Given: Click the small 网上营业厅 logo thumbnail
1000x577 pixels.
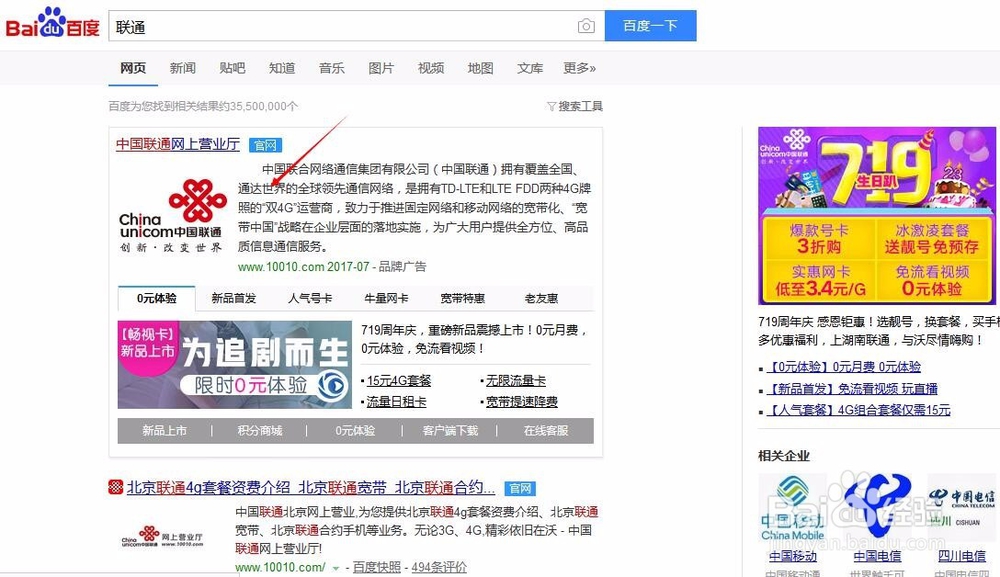Looking at the screenshot, I should [162, 537].
